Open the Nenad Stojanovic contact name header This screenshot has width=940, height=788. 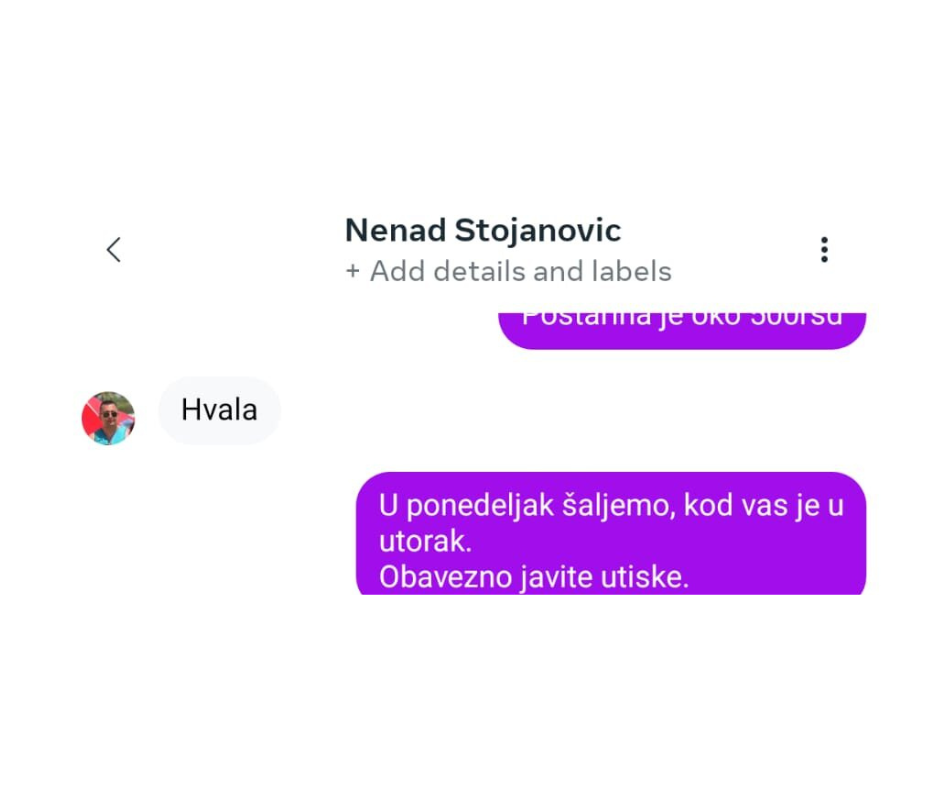click(483, 231)
